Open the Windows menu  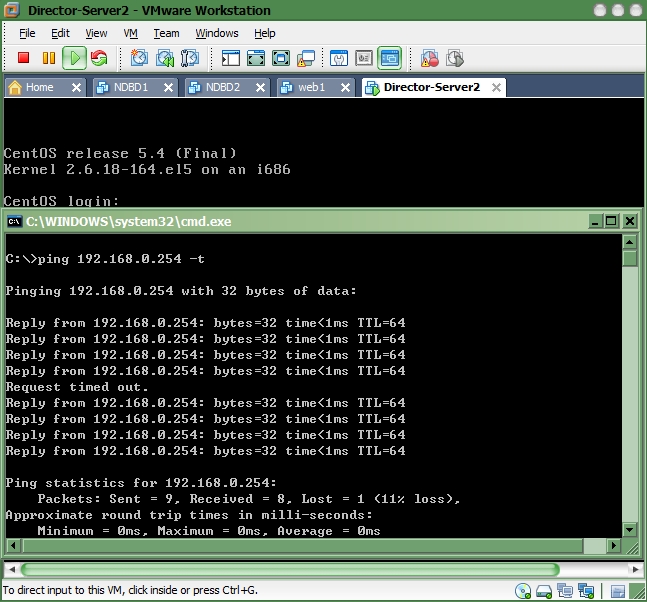click(x=217, y=33)
